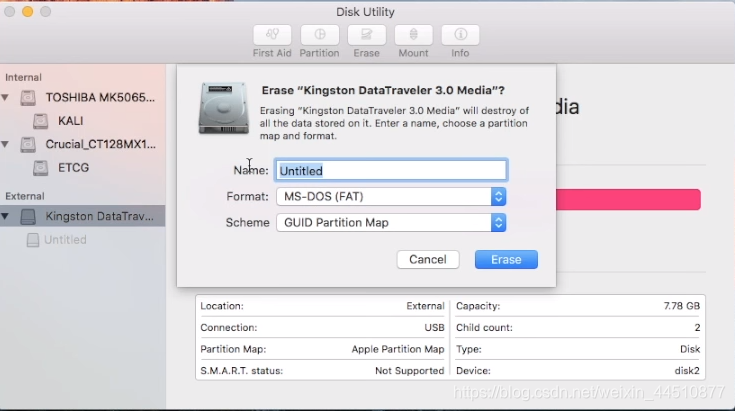Click the Scheme dropdown stepper arrows
The image size is (735, 411).
tap(498, 223)
